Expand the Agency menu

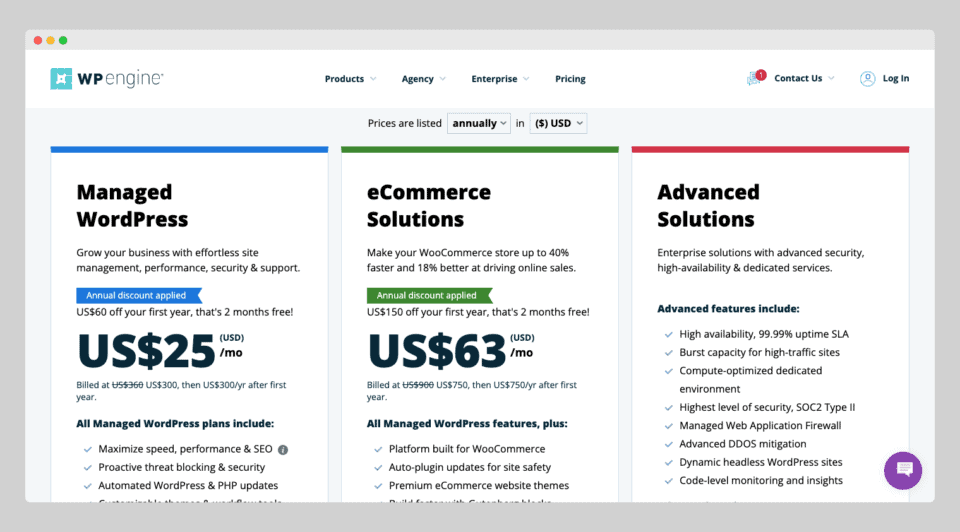tap(424, 79)
